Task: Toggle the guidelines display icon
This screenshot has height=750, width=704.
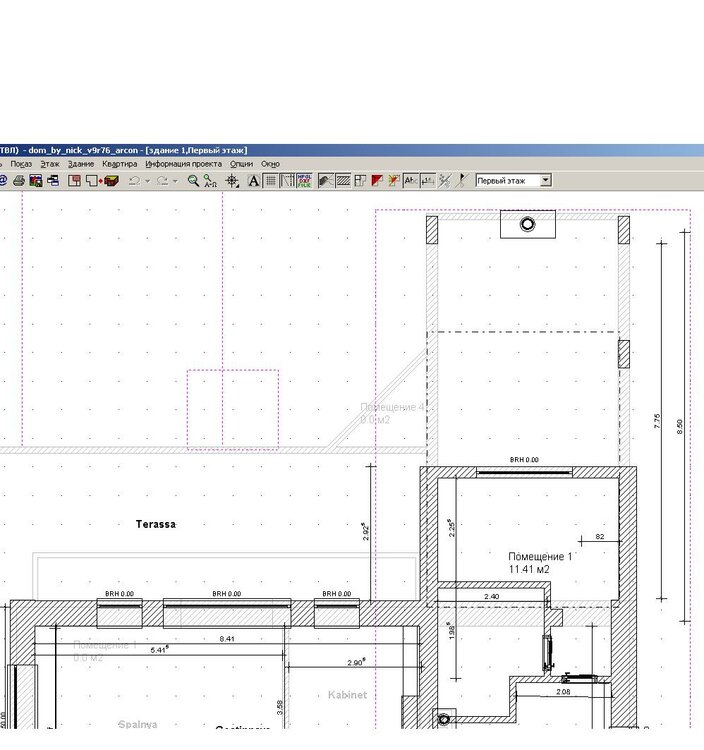Action: tap(287, 181)
